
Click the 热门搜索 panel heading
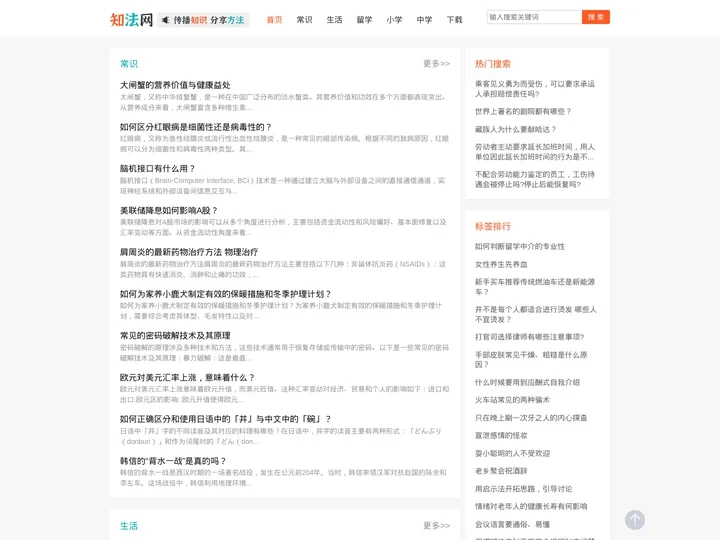tap(493, 64)
